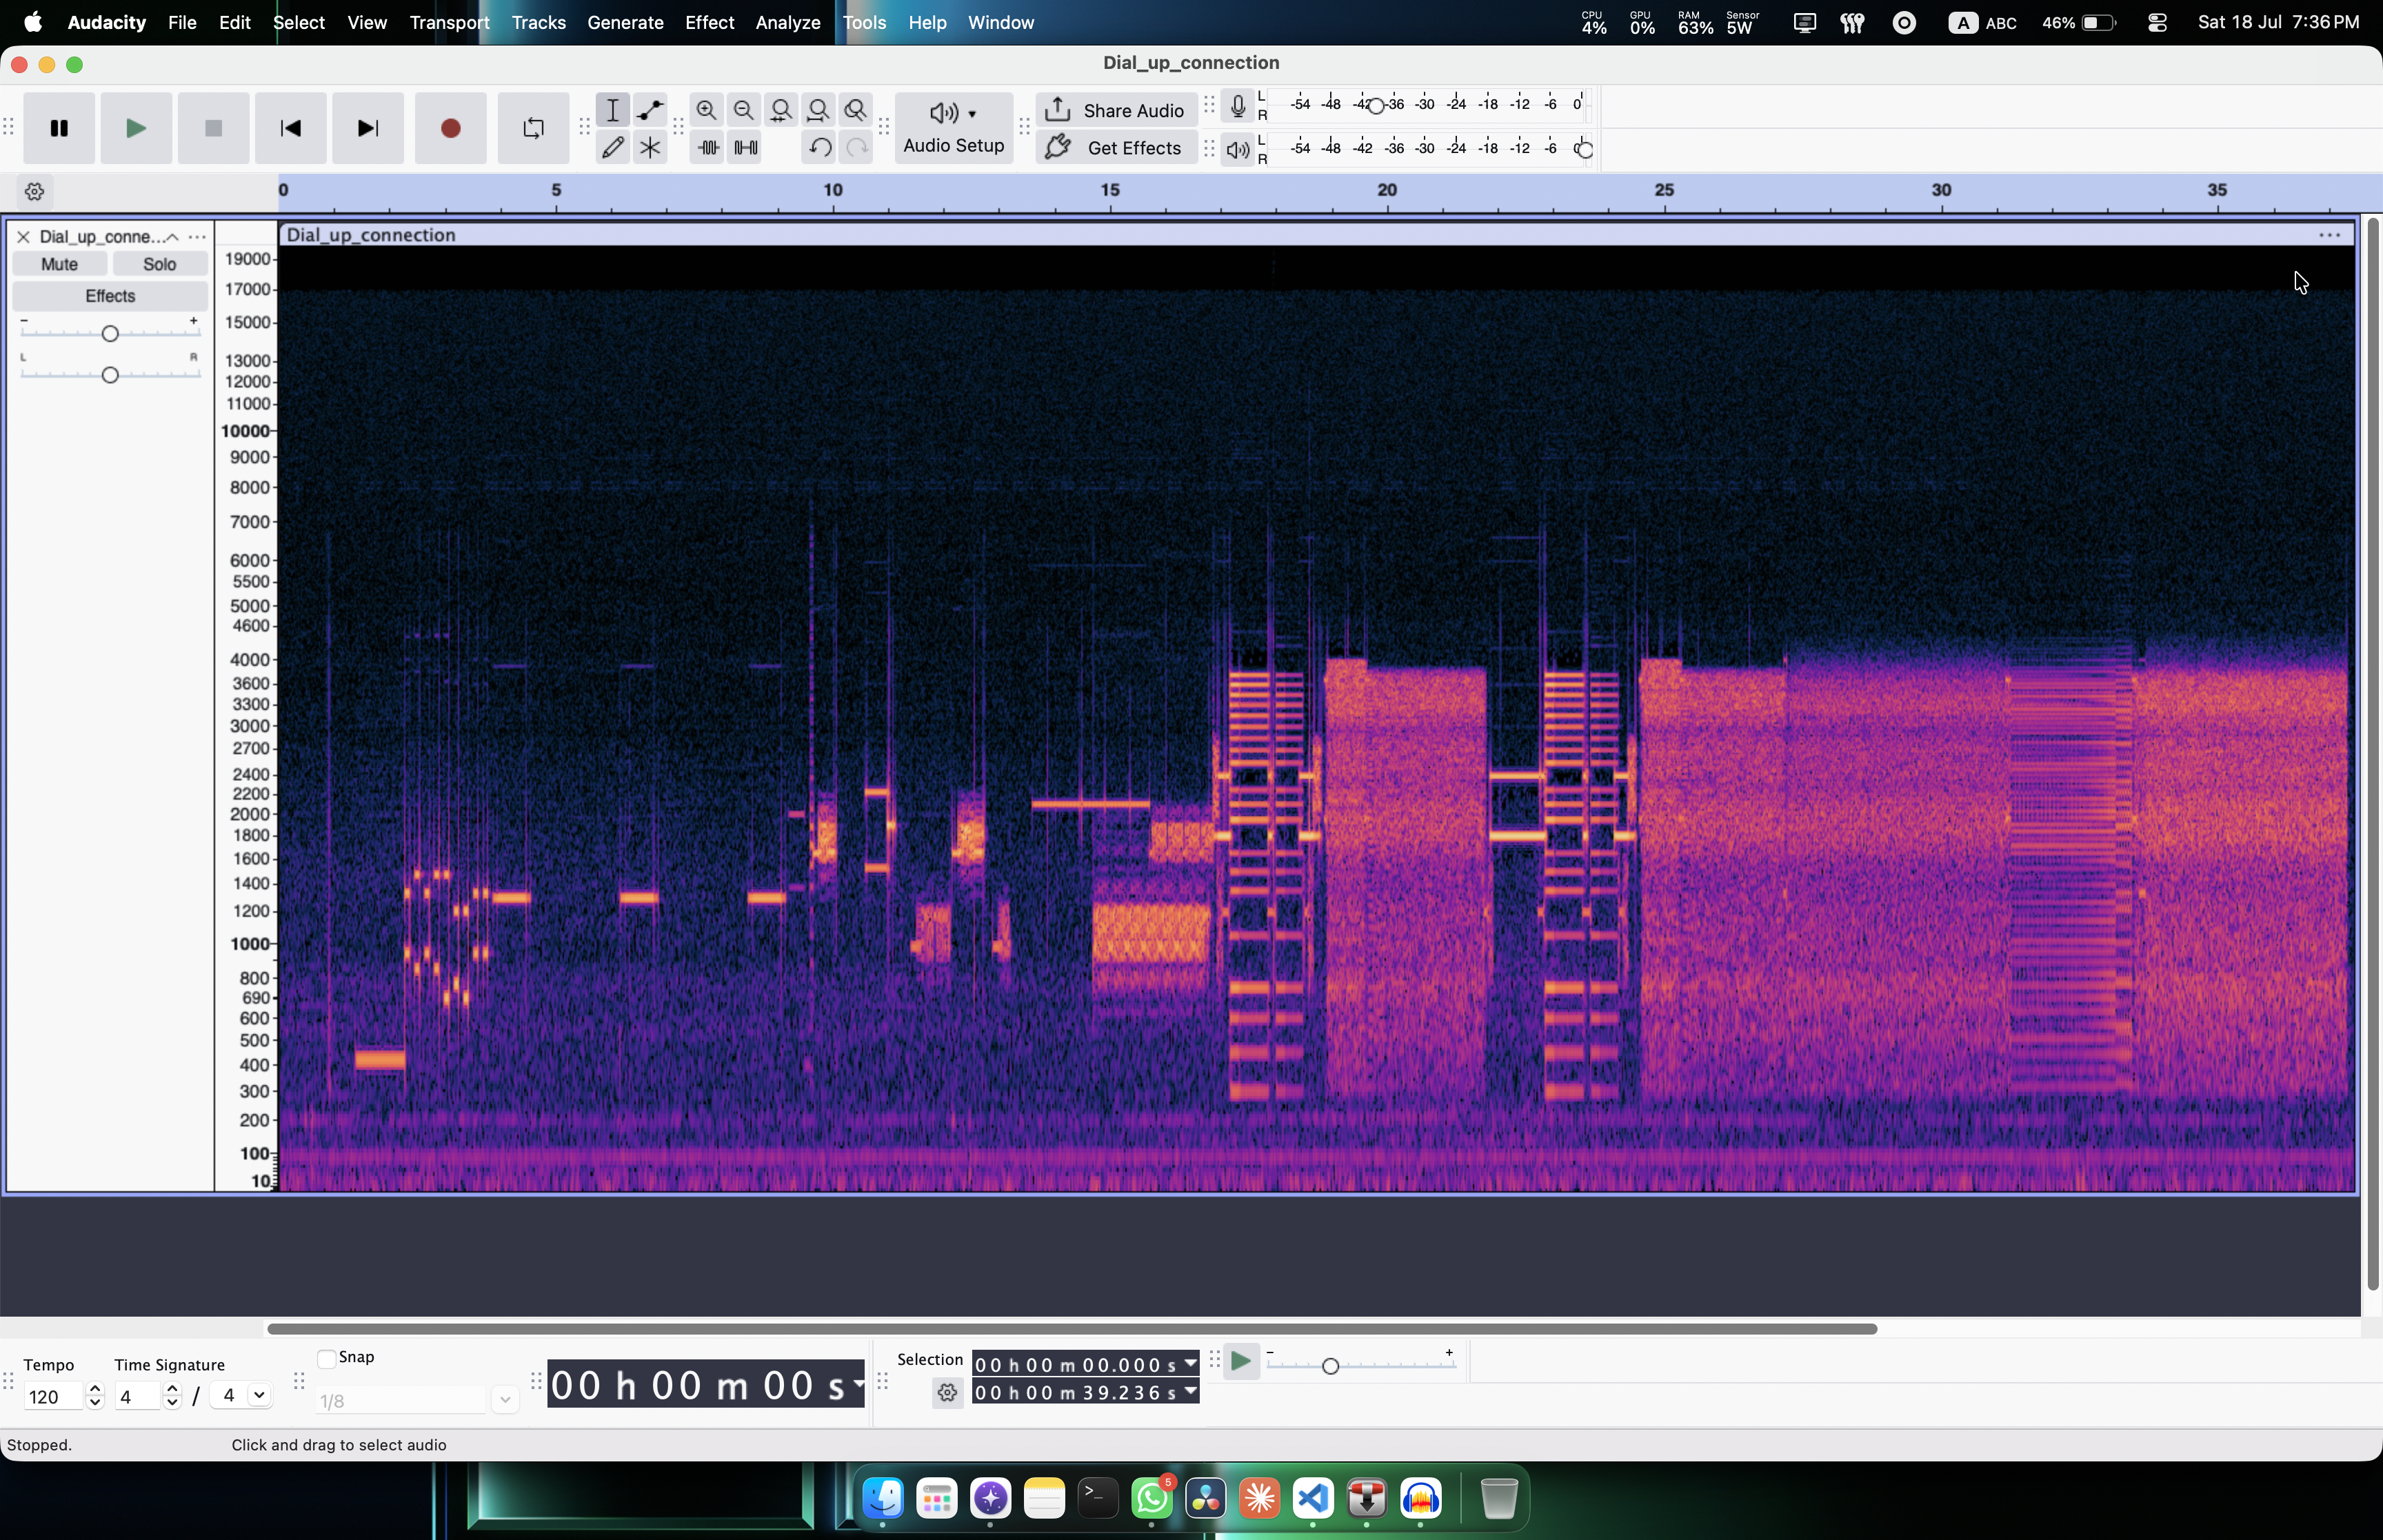Select the Draw (pencil) tool

(x=613, y=148)
